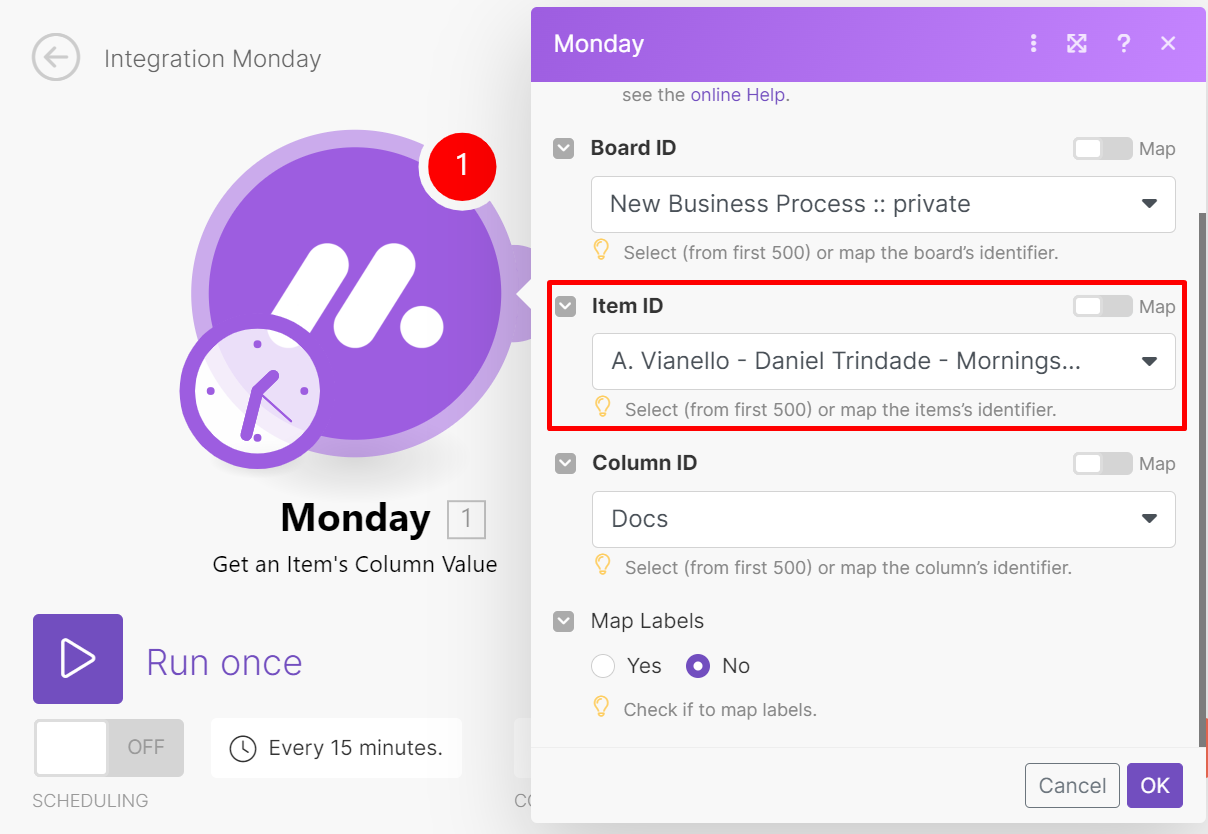Select the Yes radio for Map Labels
Viewport: 1208px width, 834px height.
pyautogui.click(x=603, y=666)
